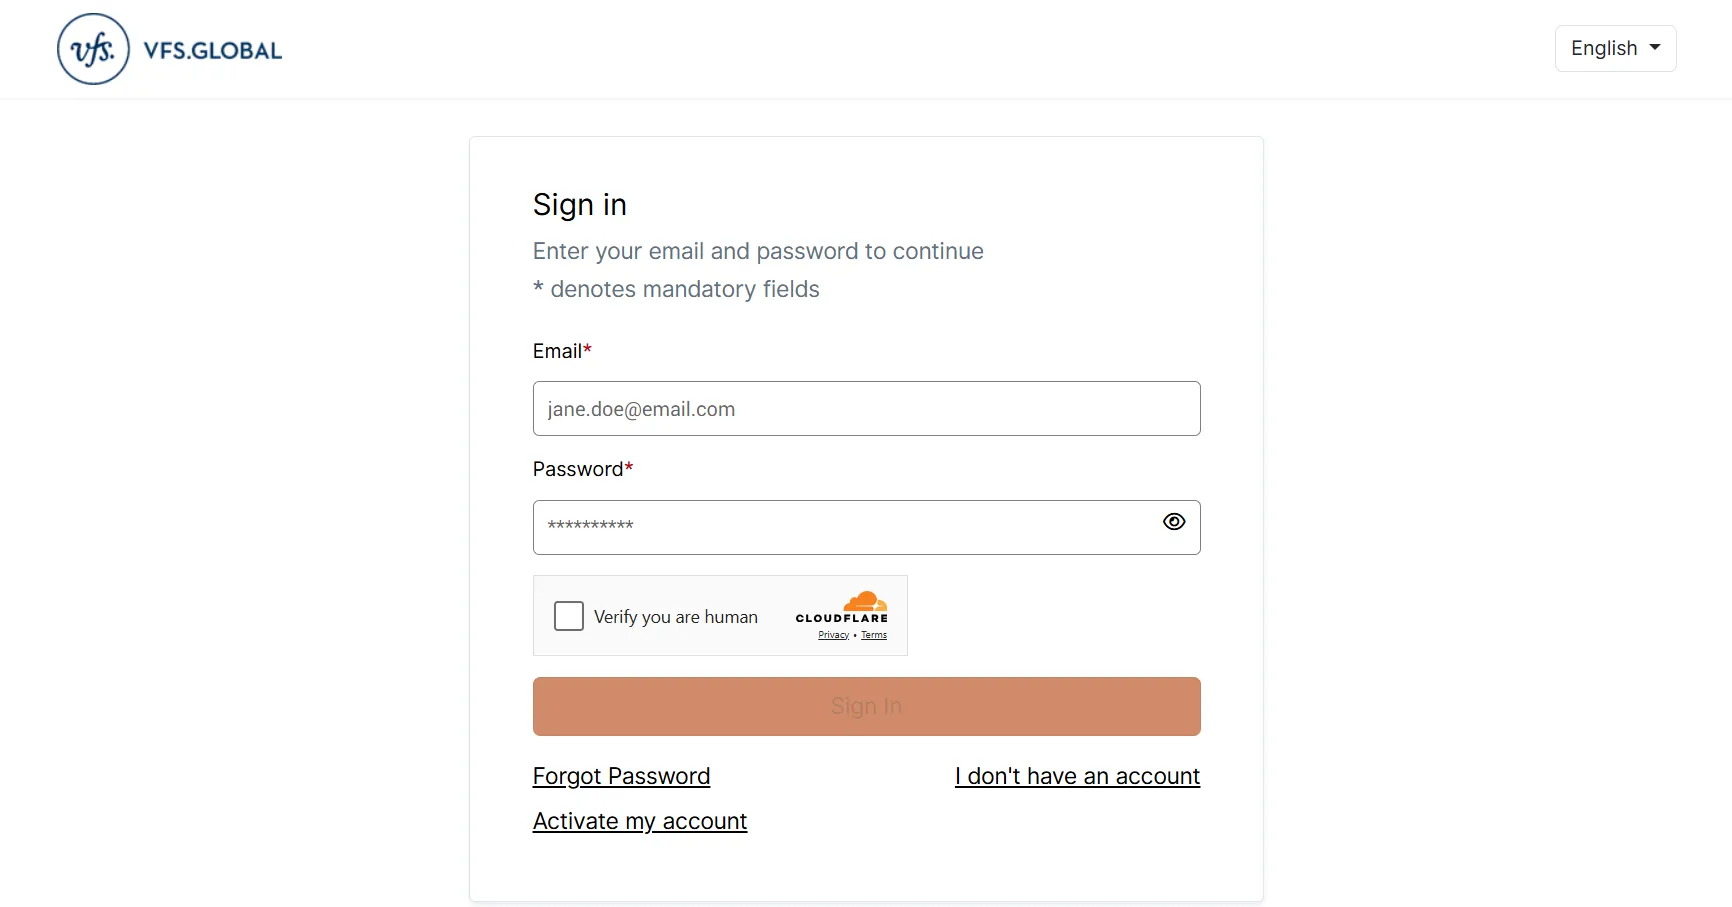Open the Cloudflare Privacy link
Image resolution: width=1732 pixels, height=907 pixels.
click(x=833, y=635)
